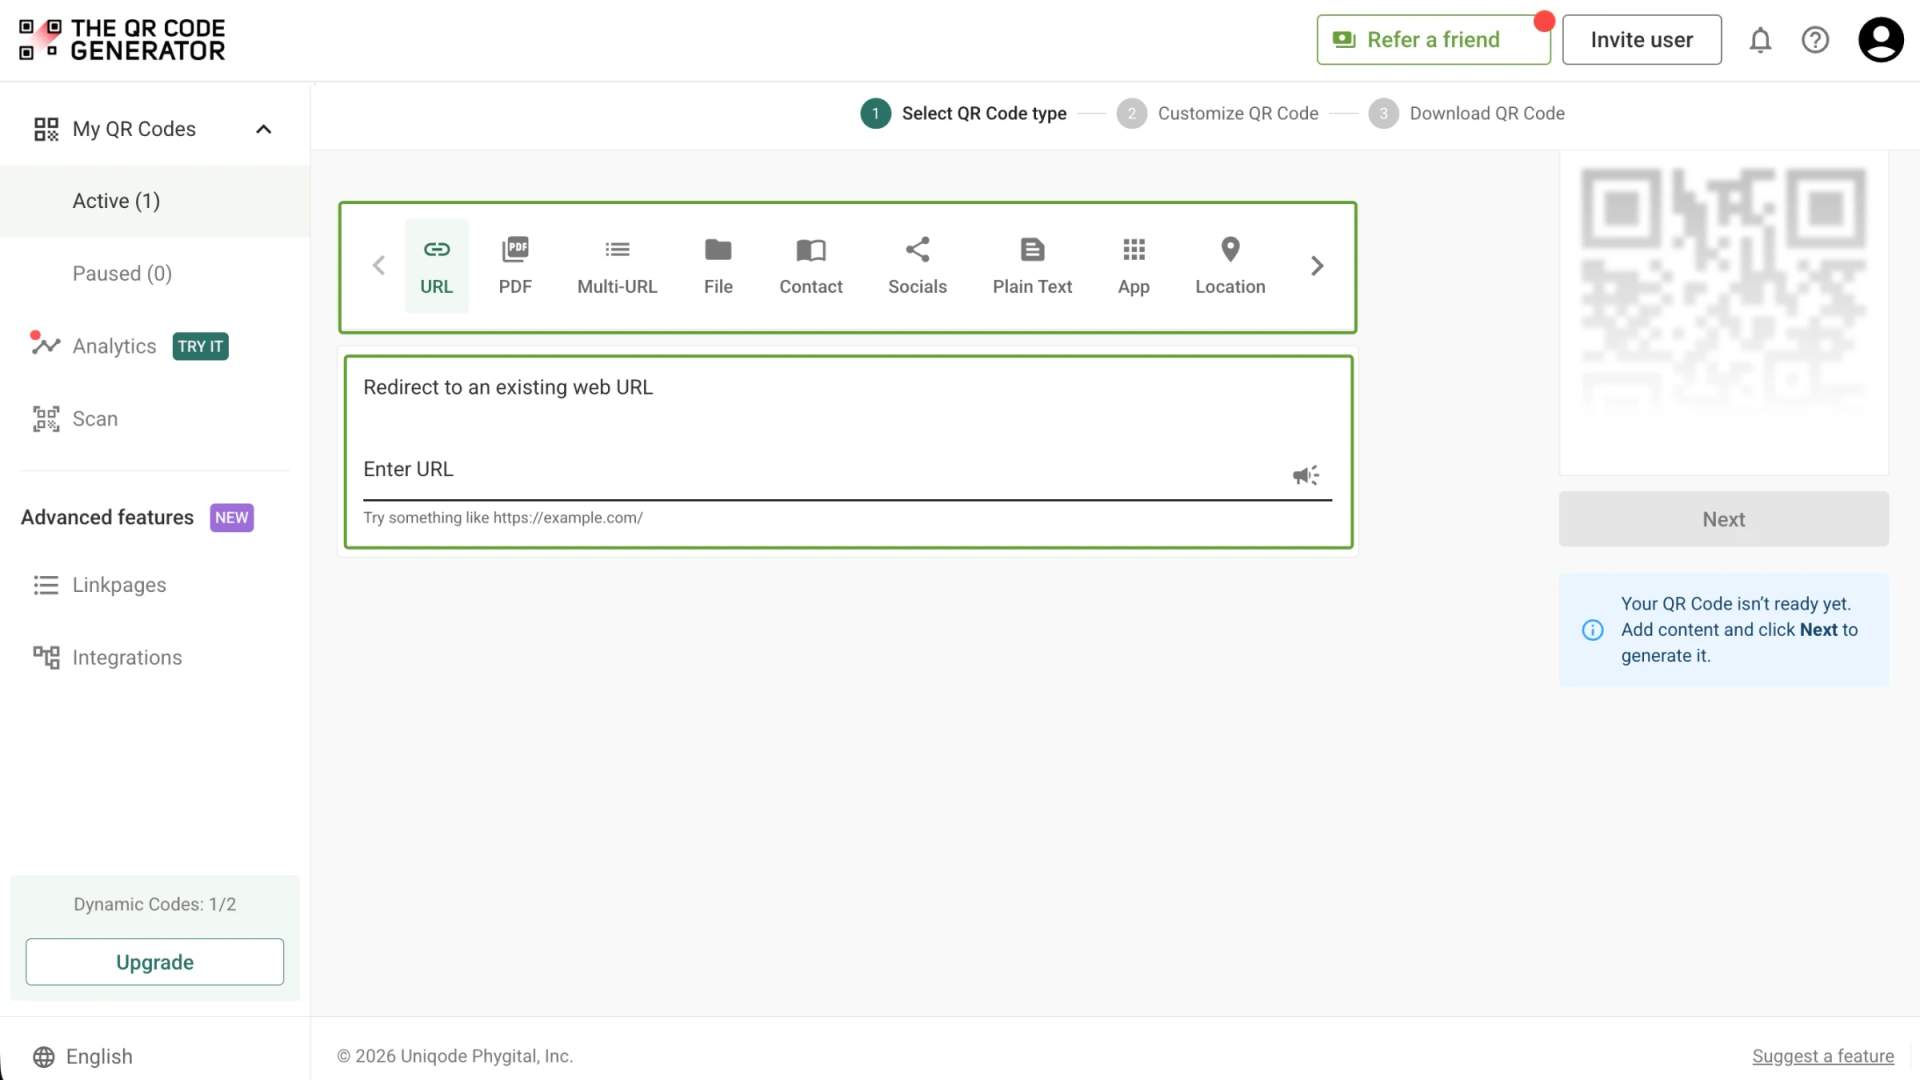The height and width of the screenshot is (1080, 1920).
Task: Pick the Plain Text QR code type
Action: coord(1032,266)
